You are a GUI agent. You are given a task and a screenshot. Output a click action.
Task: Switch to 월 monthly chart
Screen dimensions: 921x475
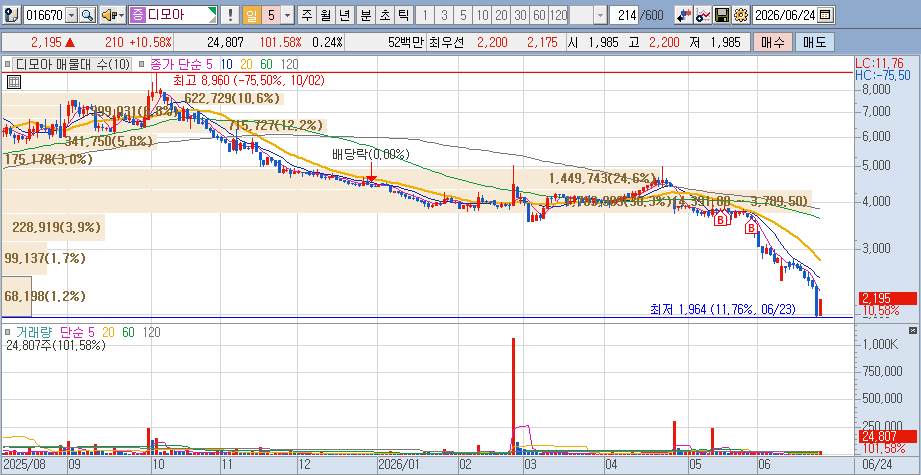click(x=325, y=15)
